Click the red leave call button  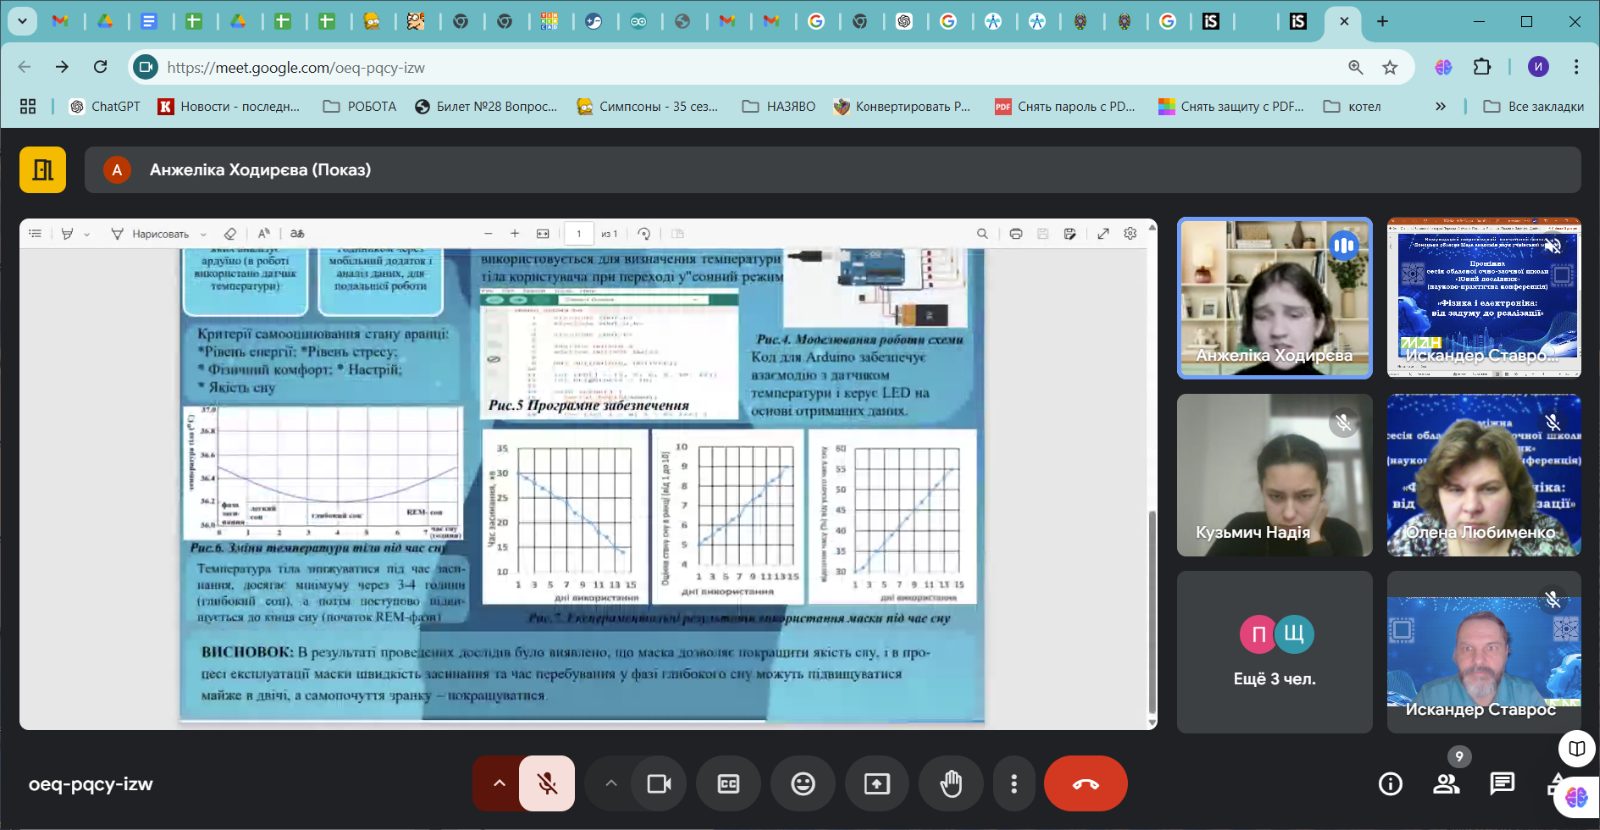(x=1085, y=784)
